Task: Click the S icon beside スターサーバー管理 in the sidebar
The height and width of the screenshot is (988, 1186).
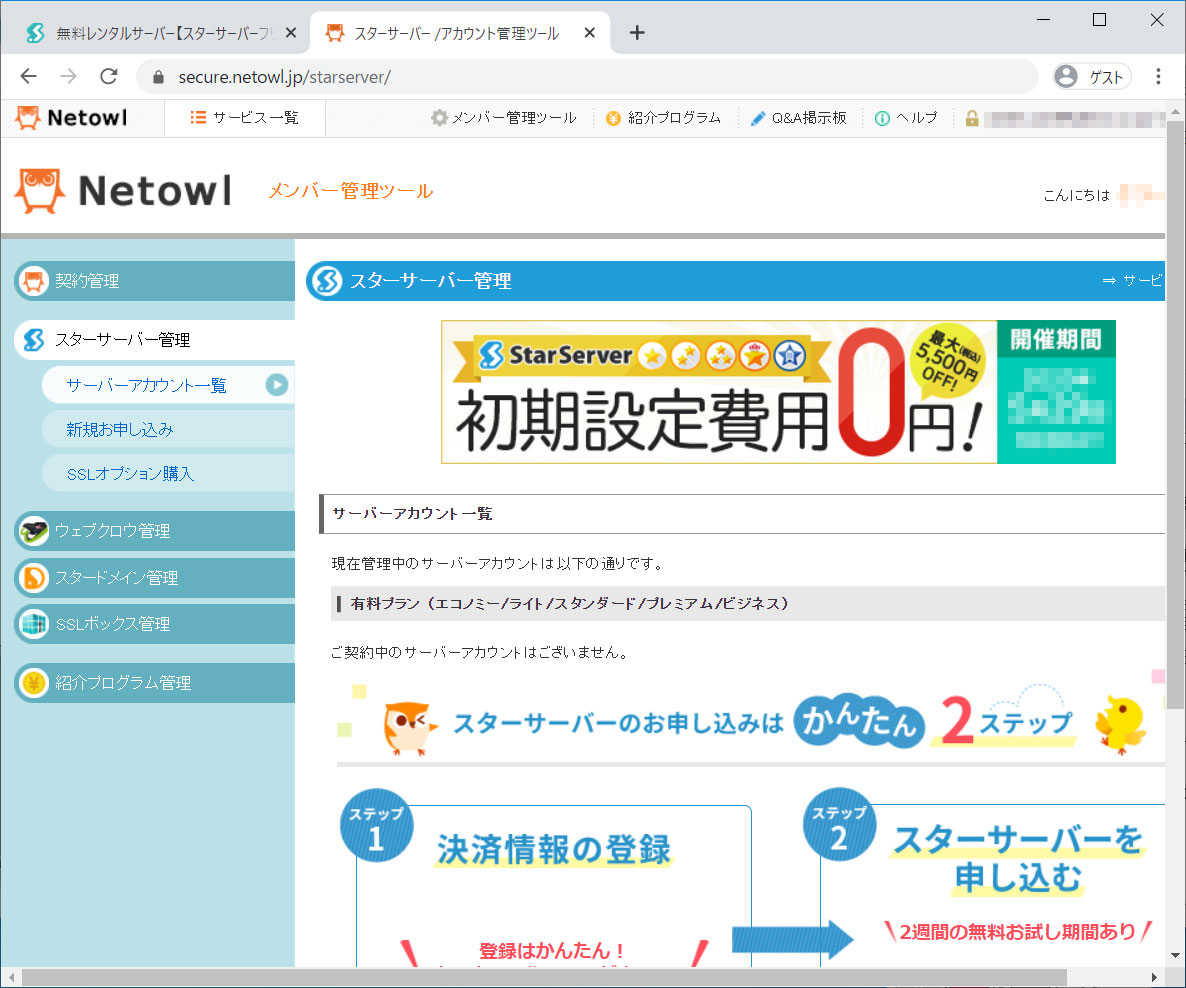Action: point(33,340)
